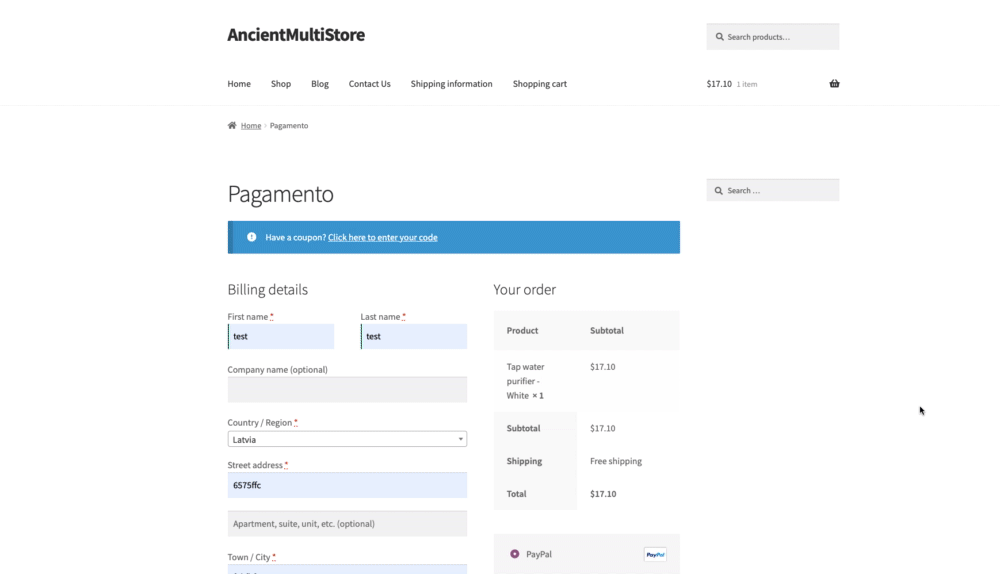The image size is (1000, 574).
Task: Click the Shipping row label
Action: click(524, 461)
